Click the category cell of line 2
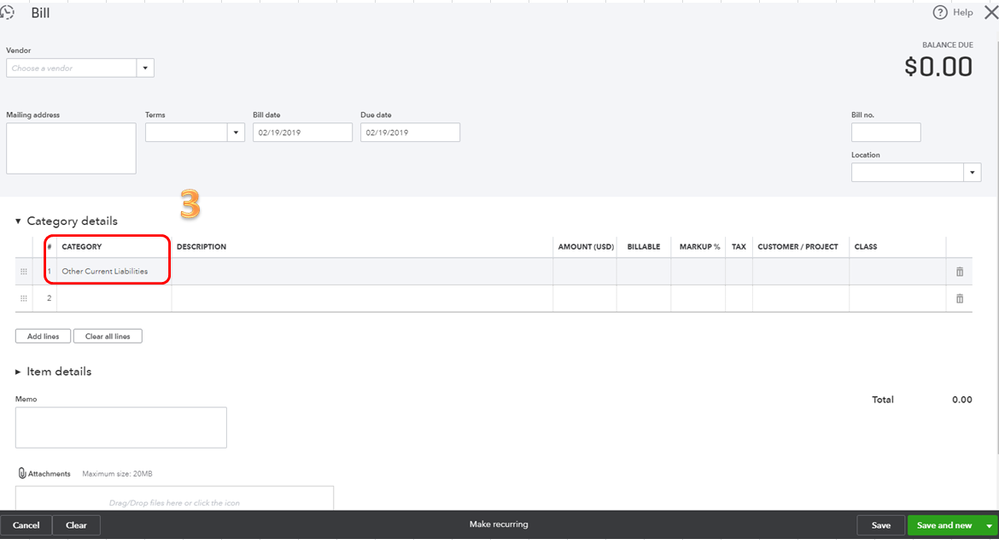 pos(113,299)
